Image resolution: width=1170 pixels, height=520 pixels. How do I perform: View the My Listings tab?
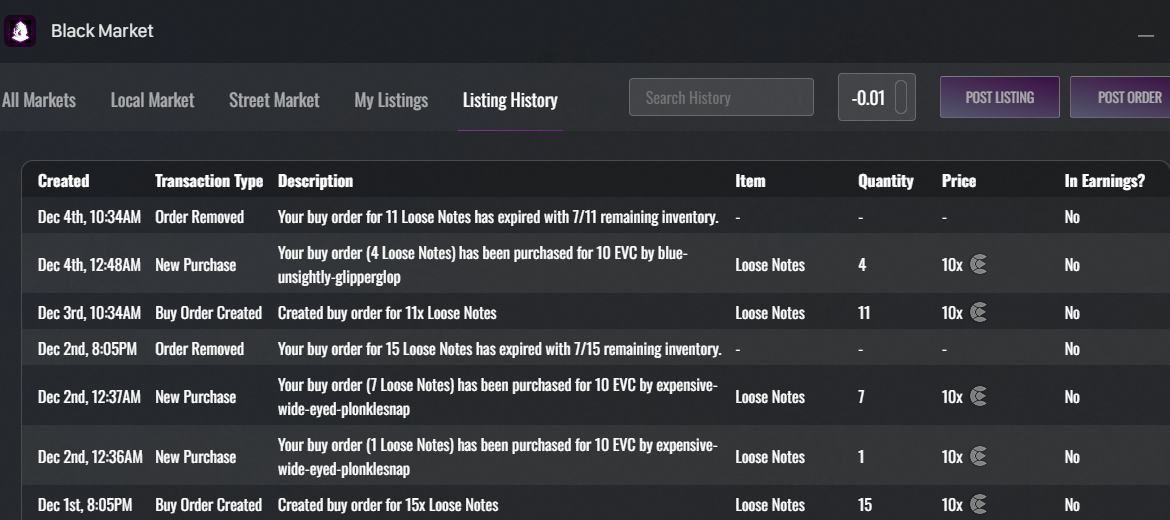391,100
